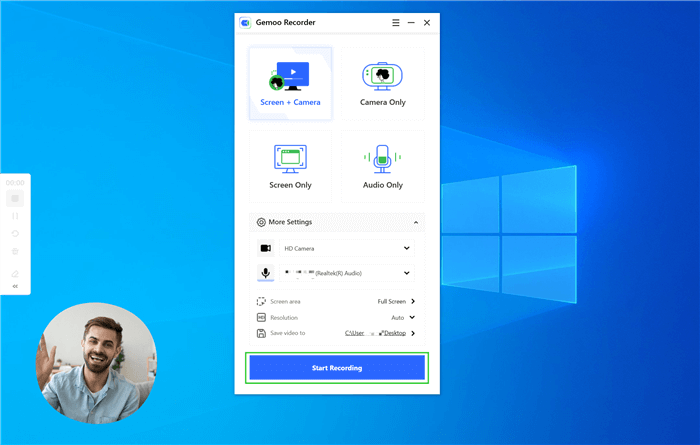Click arrow next to save path
Viewport: 700px width, 445px height.
[413, 333]
